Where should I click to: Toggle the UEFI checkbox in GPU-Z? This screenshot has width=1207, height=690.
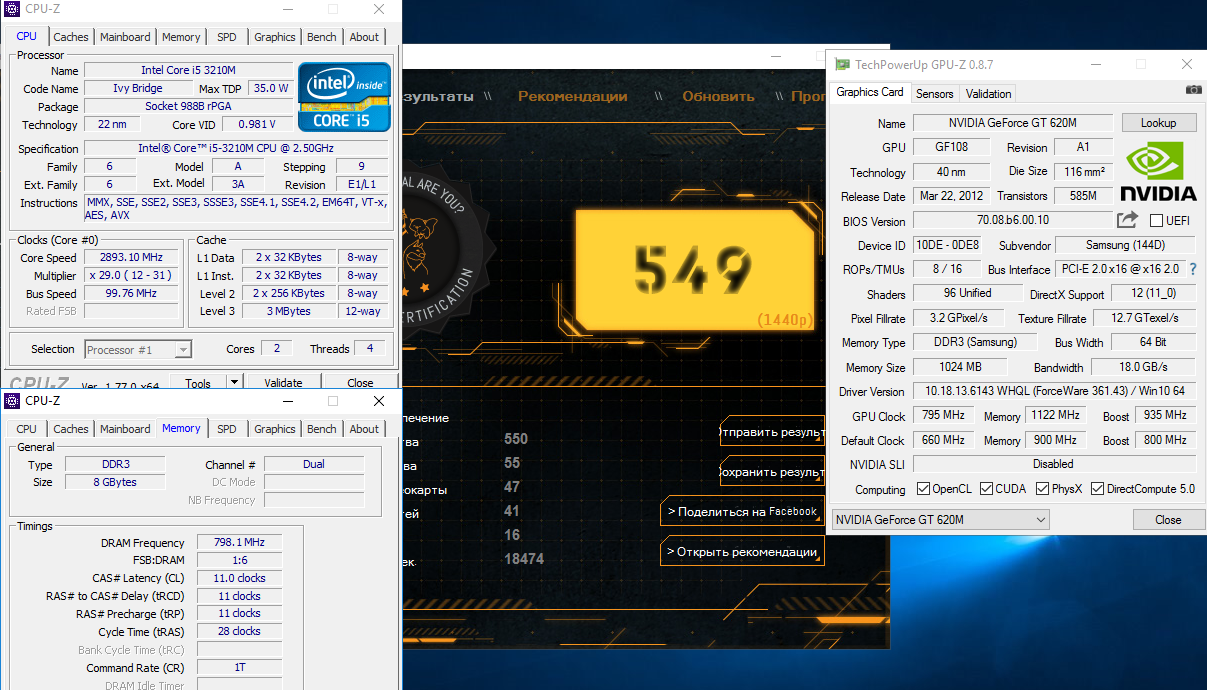click(x=1157, y=221)
